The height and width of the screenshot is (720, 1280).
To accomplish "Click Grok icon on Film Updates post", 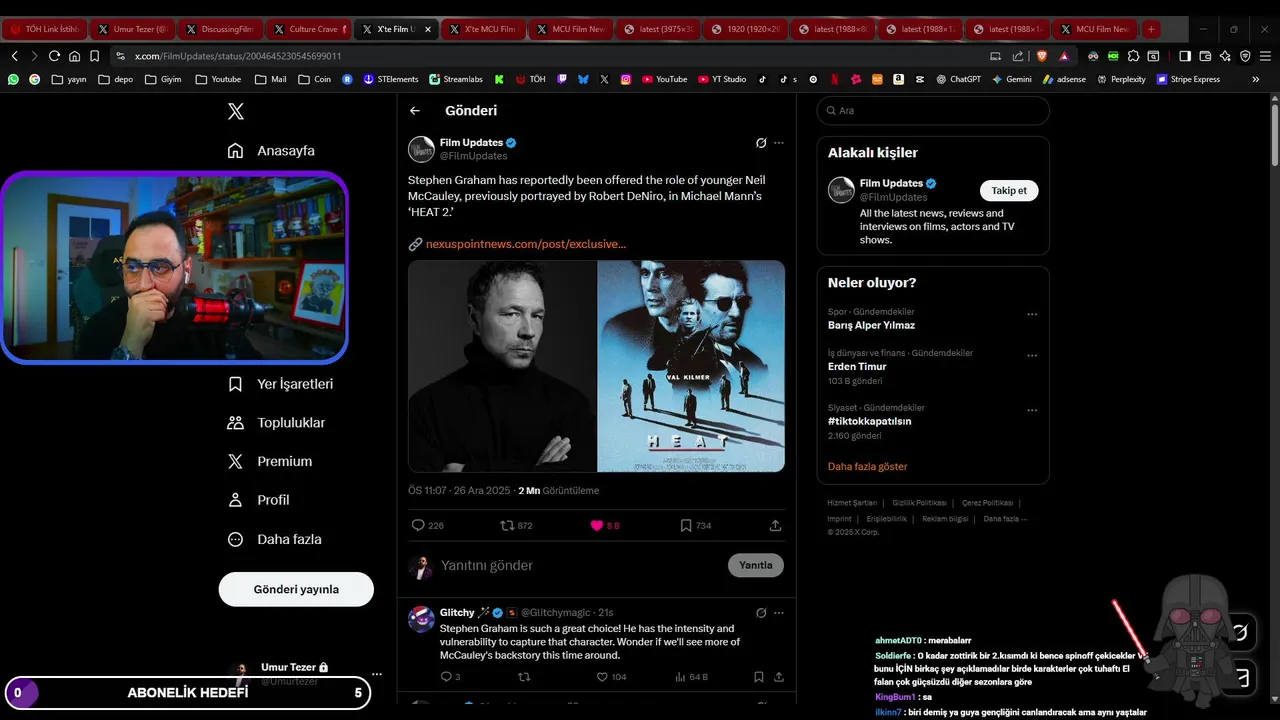I will (761, 143).
